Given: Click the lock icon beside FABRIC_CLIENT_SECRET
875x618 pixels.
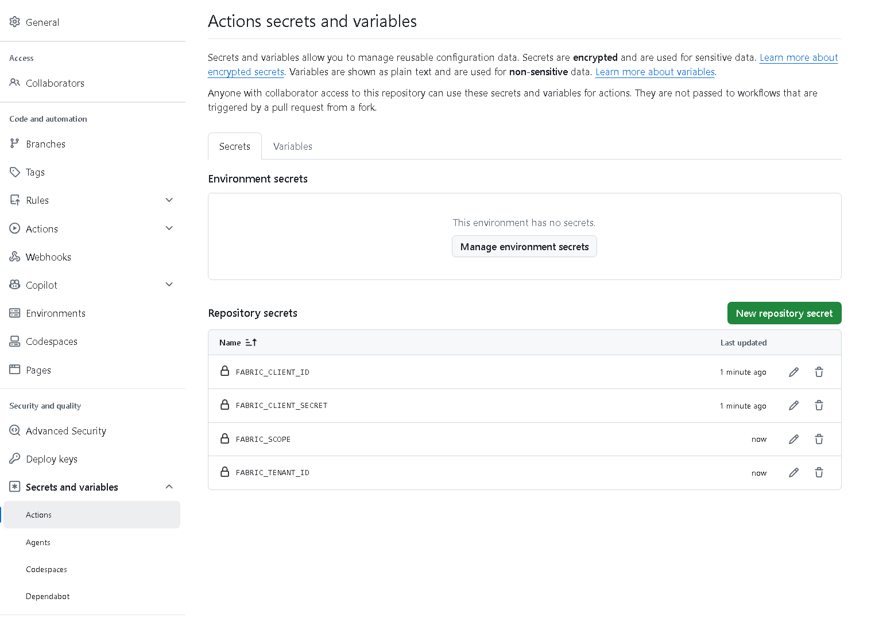Looking at the screenshot, I should click(224, 405).
